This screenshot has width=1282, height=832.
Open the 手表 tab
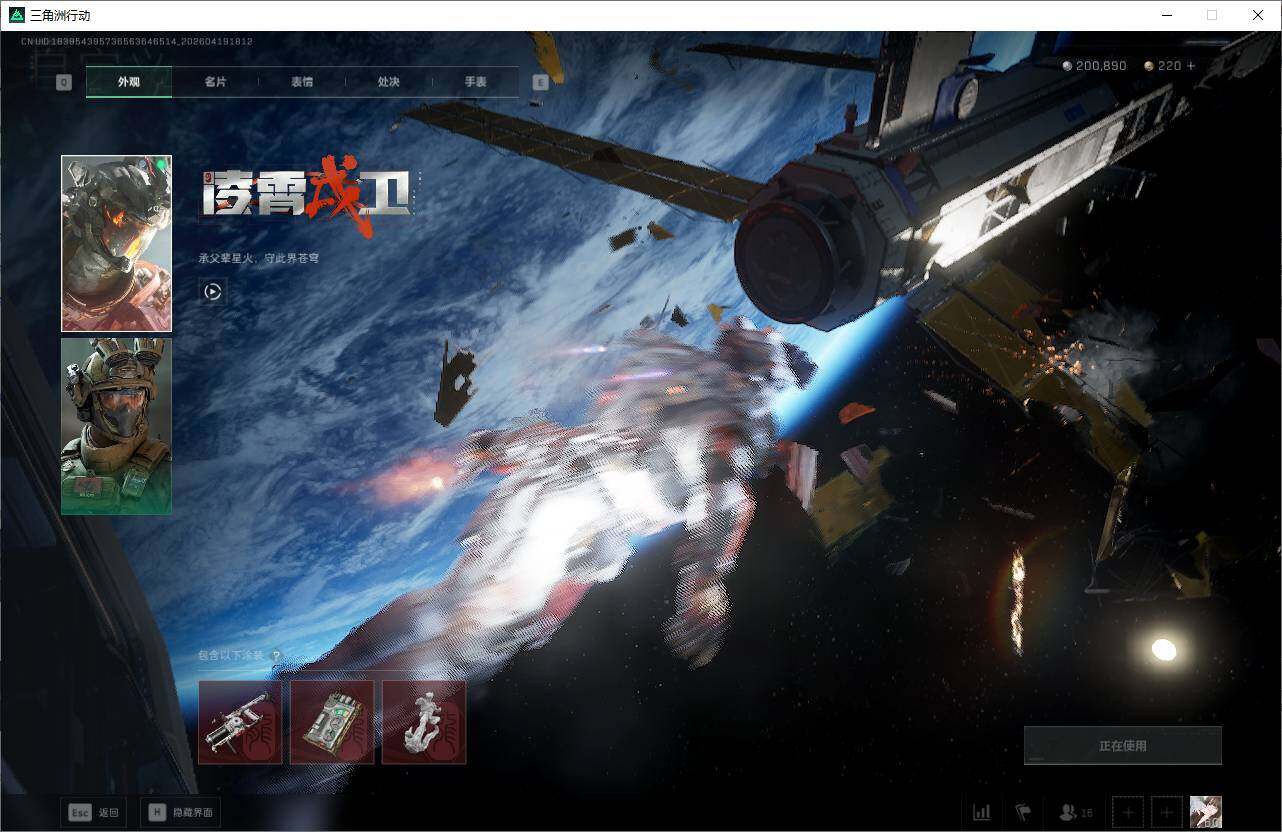(475, 82)
